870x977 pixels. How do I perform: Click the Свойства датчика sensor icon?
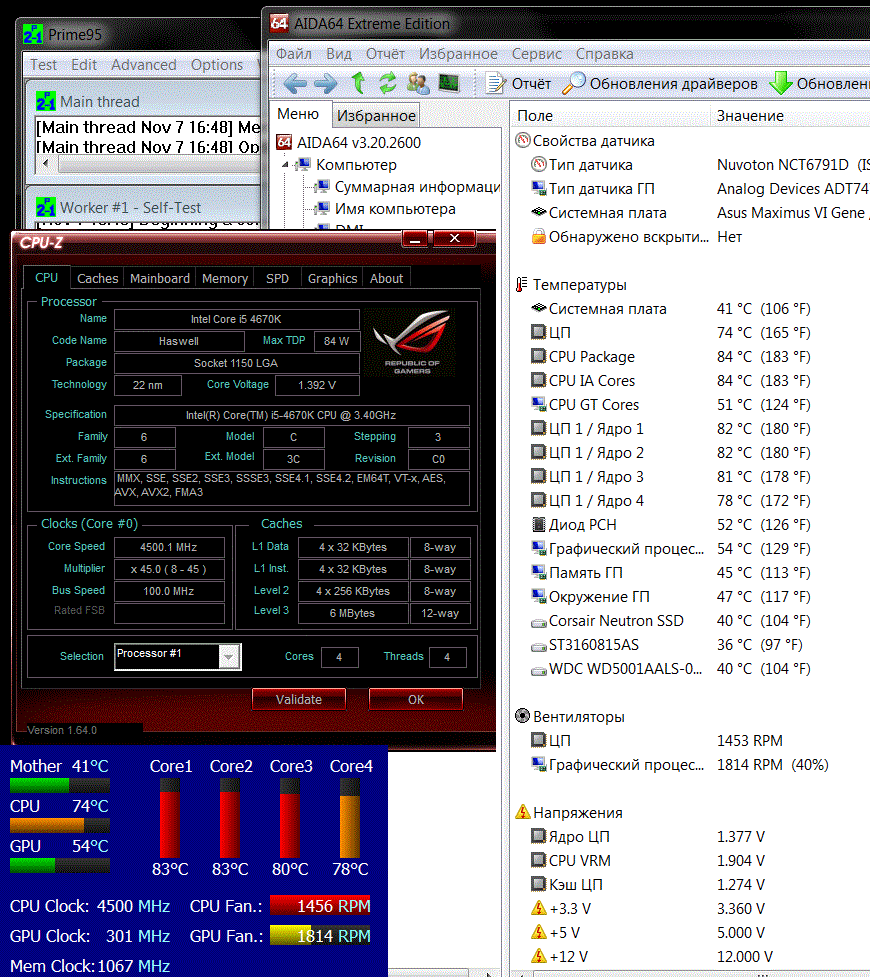pos(523,140)
